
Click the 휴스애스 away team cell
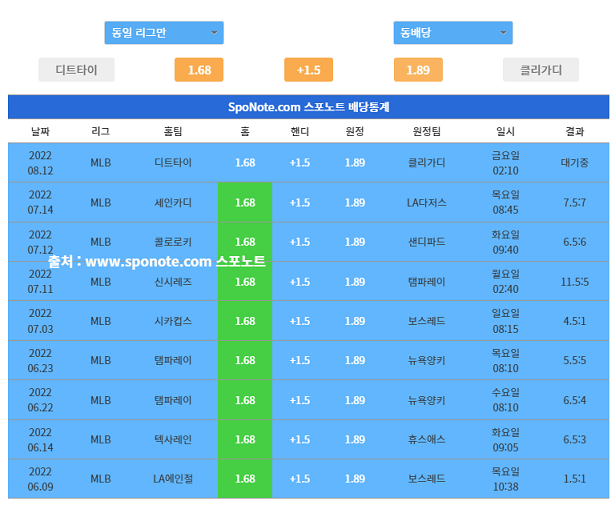click(x=426, y=439)
